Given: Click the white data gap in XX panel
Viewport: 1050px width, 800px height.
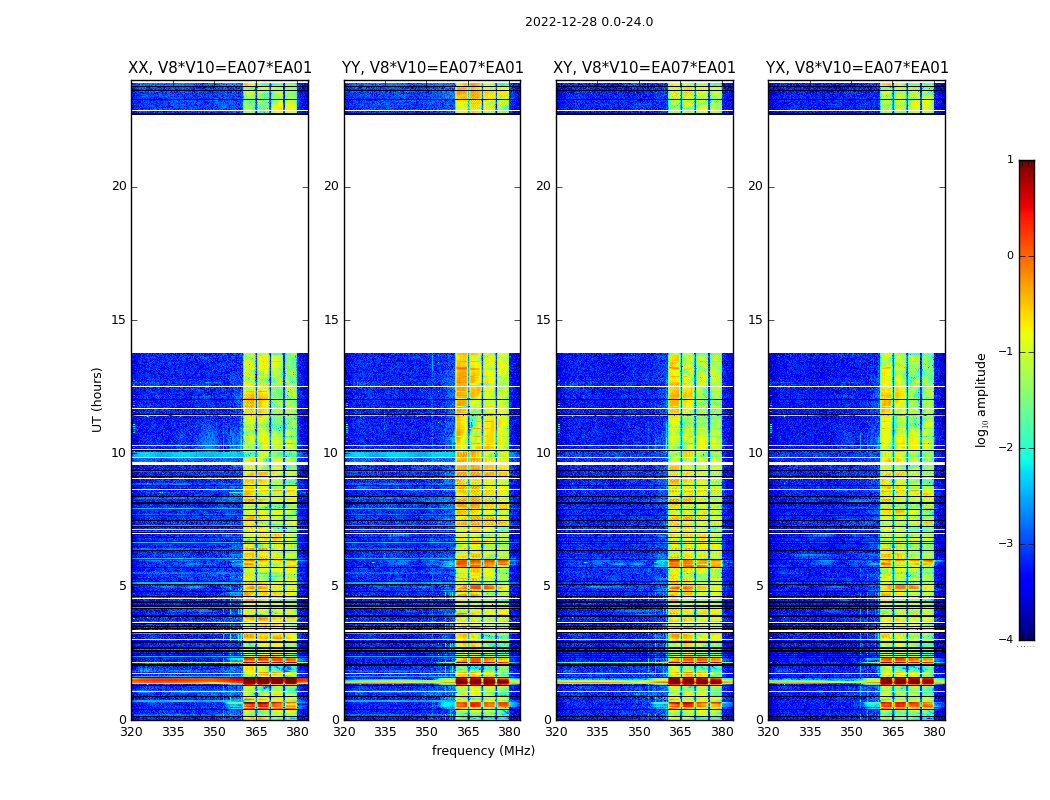Looking at the screenshot, I should tap(219, 233).
